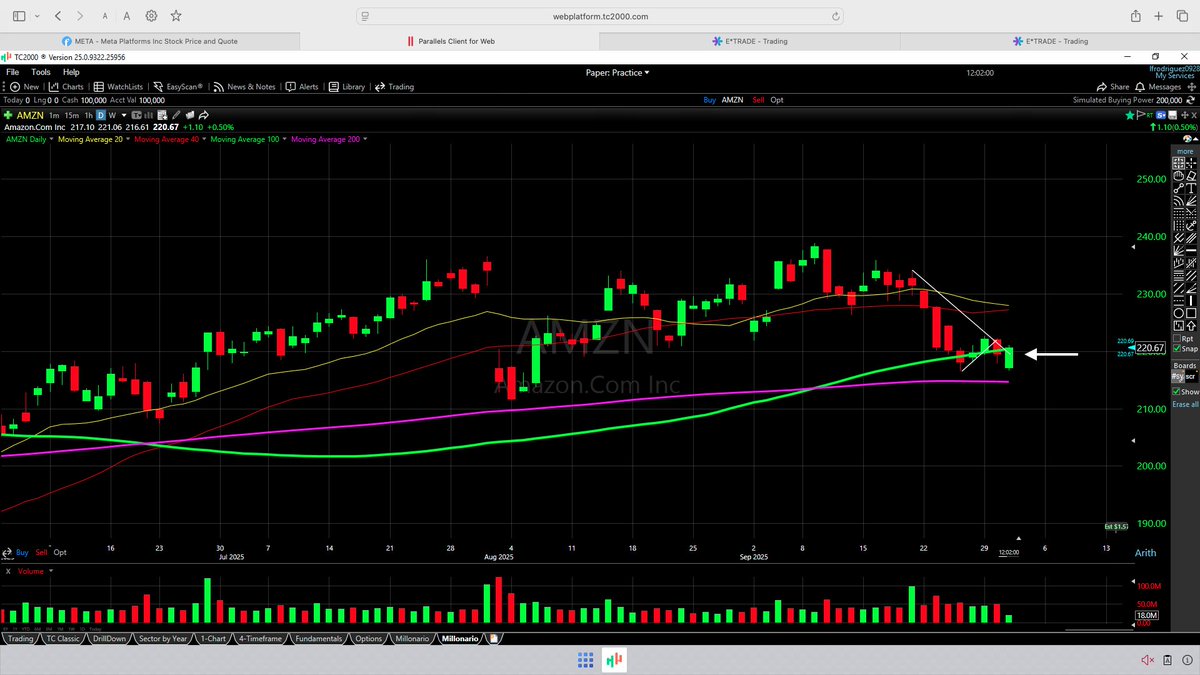Viewport: 1200px width, 675px height.
Task: Switch to Parallels Client for Web browser tab
Action: point(450,41)
